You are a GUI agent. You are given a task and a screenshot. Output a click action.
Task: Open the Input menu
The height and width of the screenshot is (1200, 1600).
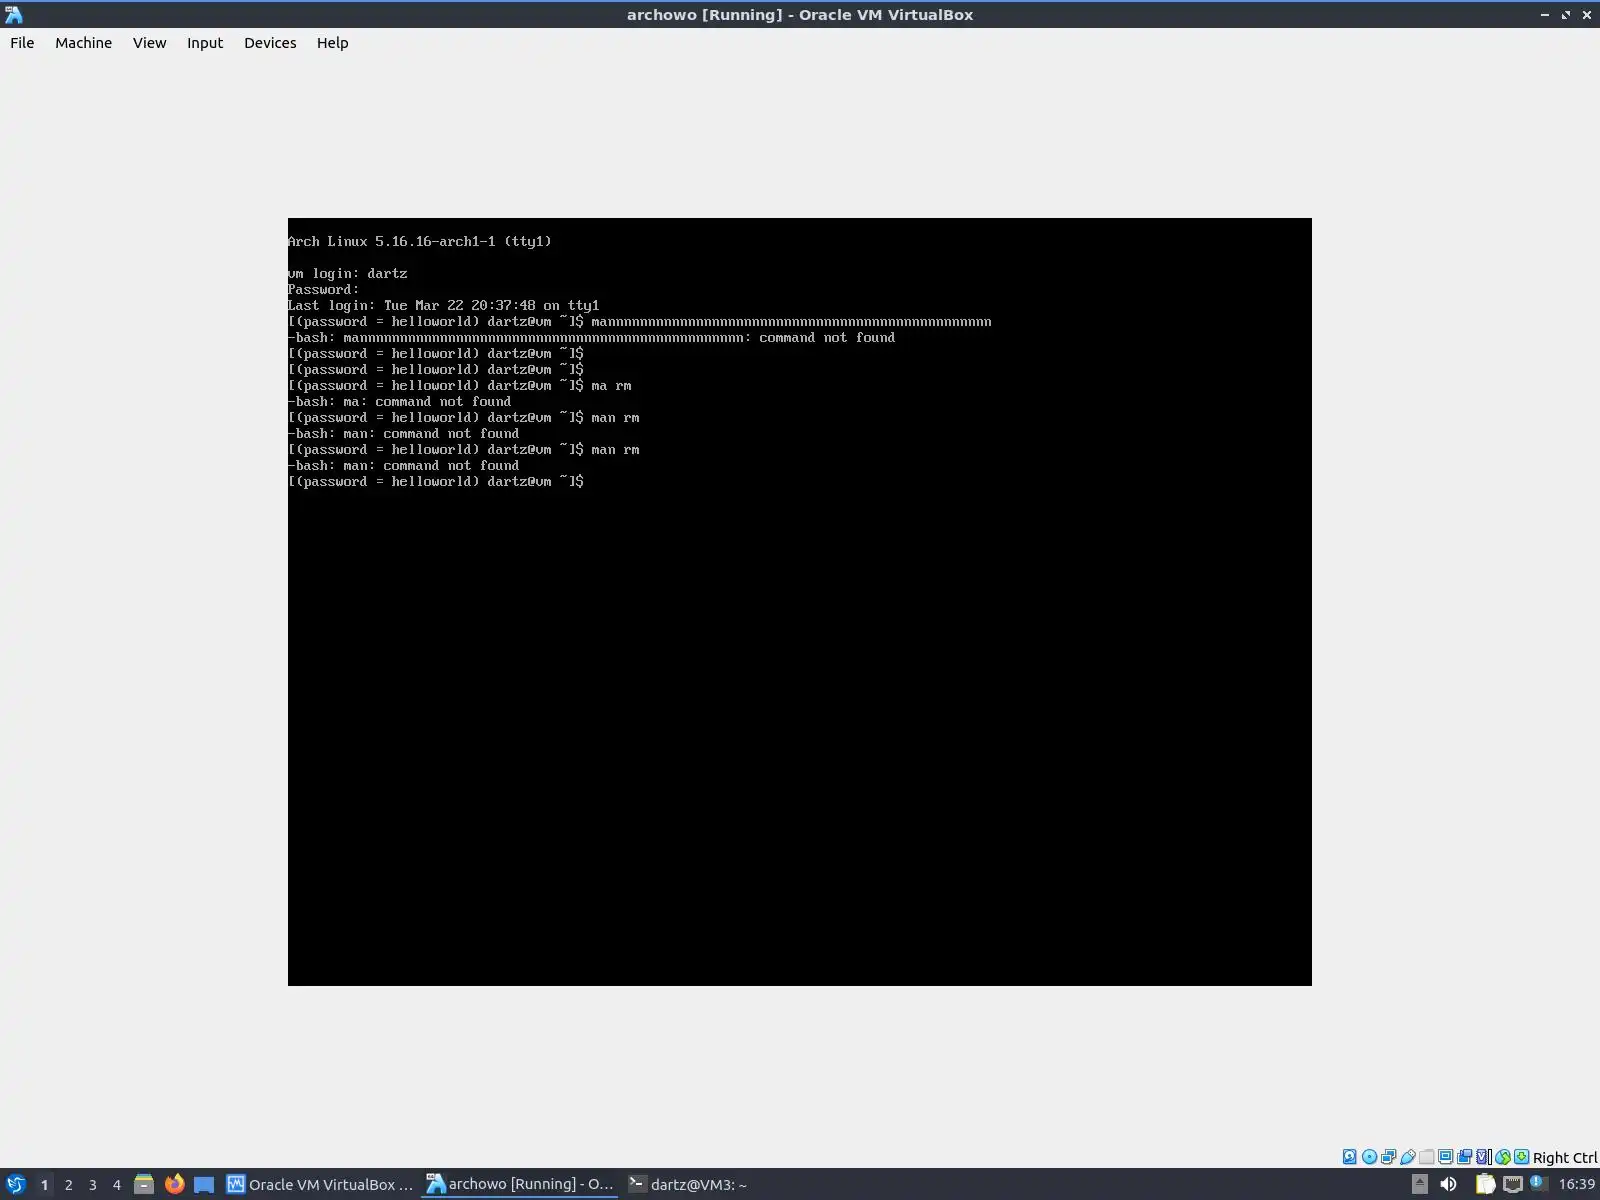pos(205,43)
